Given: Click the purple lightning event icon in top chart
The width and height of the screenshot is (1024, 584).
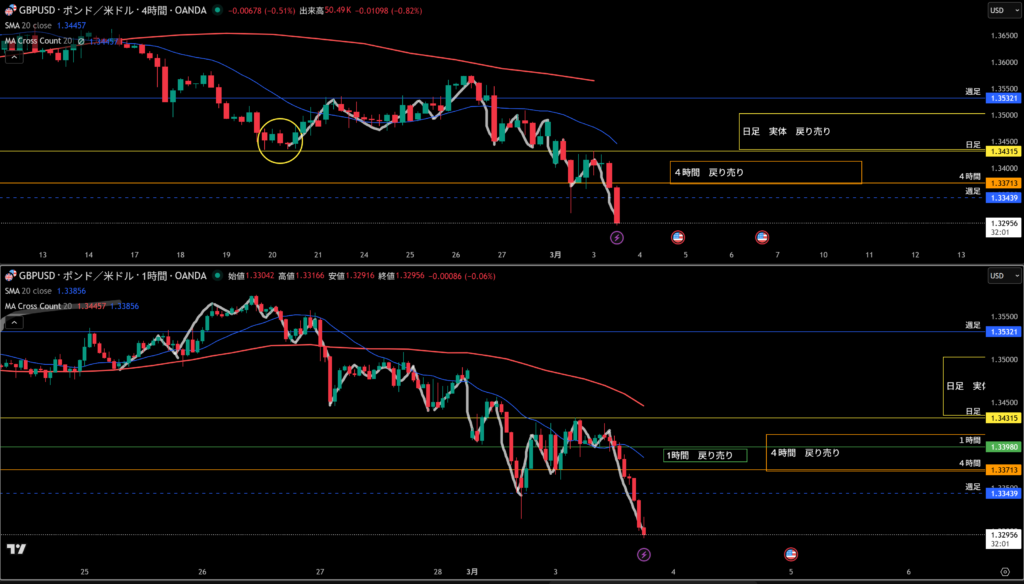Looking at the screenshot, I should coord(617,237).
